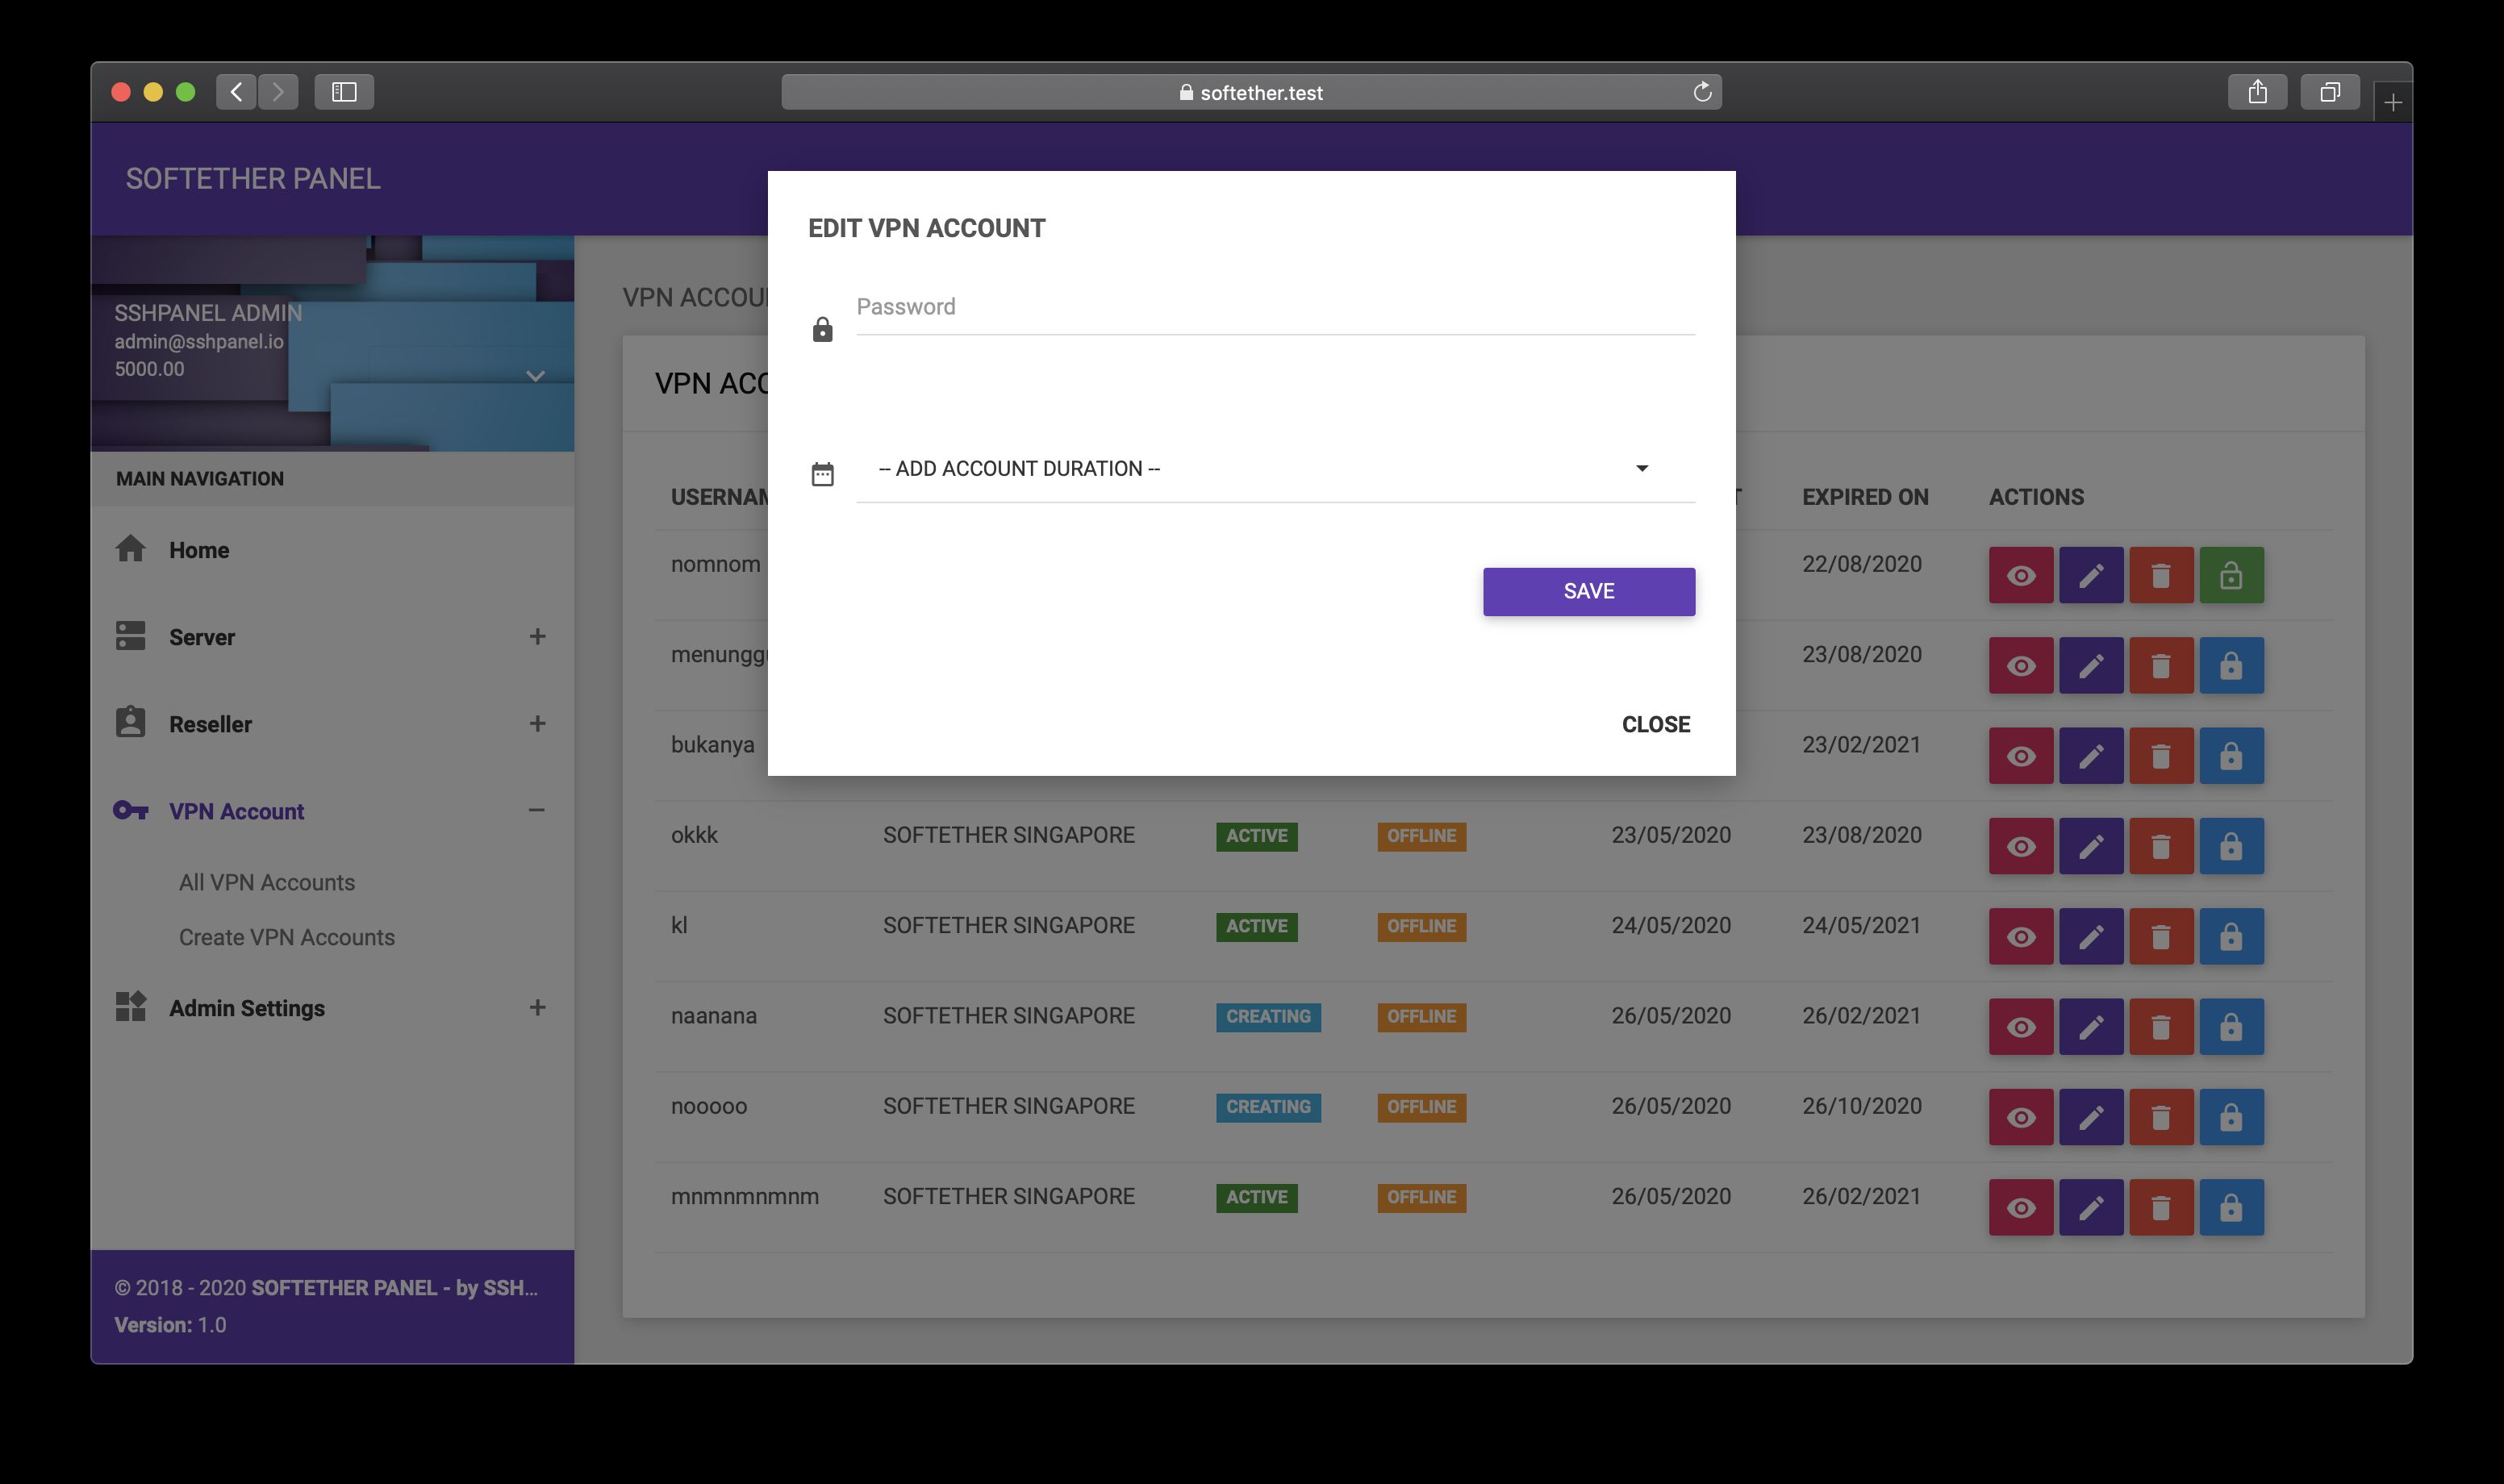Expand Server menu with plus sign

coord(537,637)
